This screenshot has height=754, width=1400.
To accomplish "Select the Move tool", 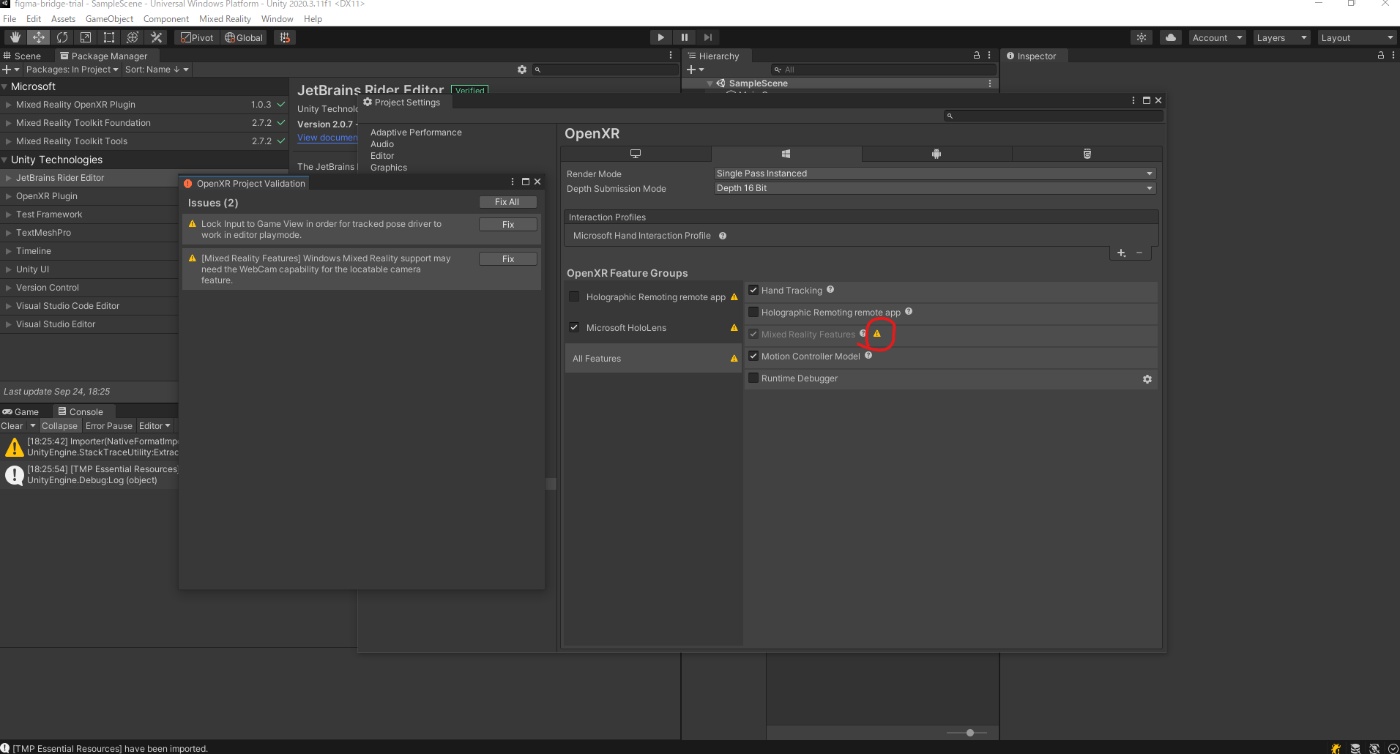I will point(39,37).
